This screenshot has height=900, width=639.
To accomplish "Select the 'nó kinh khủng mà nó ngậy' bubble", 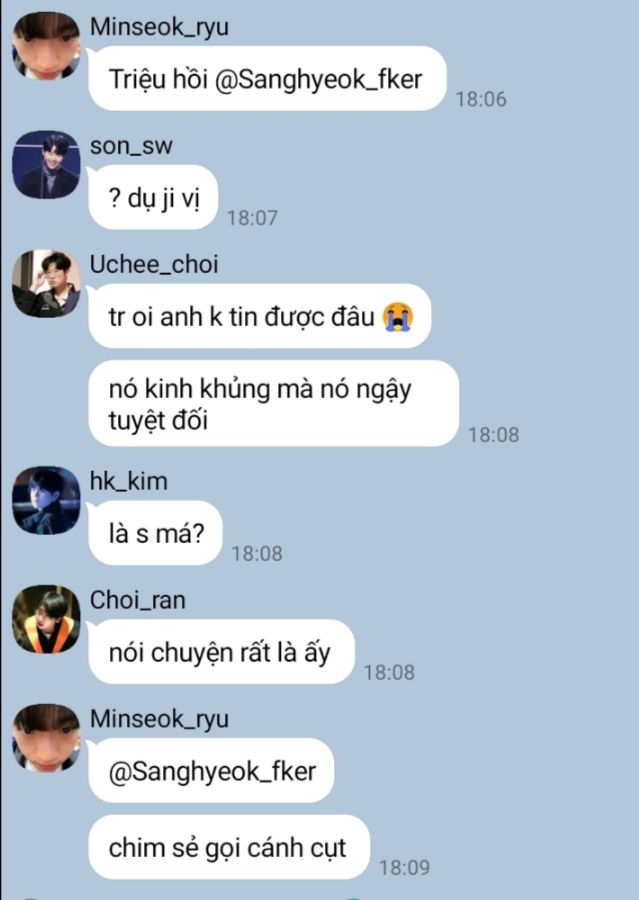I will click(x=274, y=404).
